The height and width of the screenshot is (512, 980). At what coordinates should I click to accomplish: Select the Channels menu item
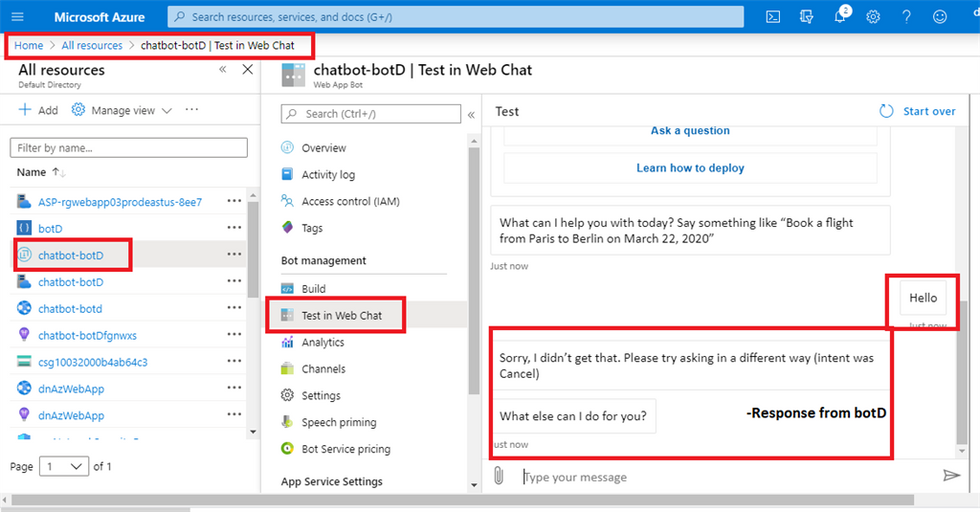[323, 369]
